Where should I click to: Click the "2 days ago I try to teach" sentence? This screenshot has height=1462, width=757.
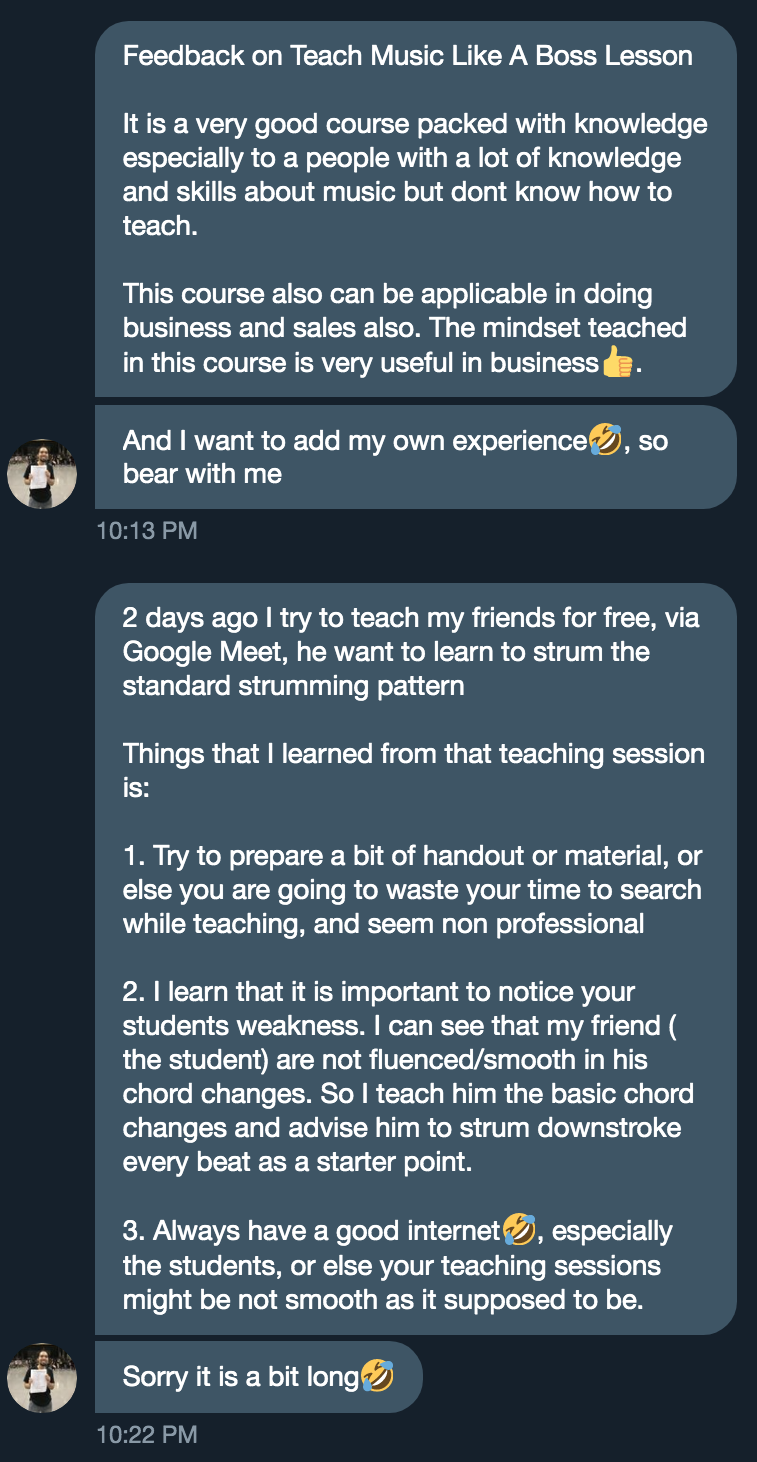click(410, 618)
